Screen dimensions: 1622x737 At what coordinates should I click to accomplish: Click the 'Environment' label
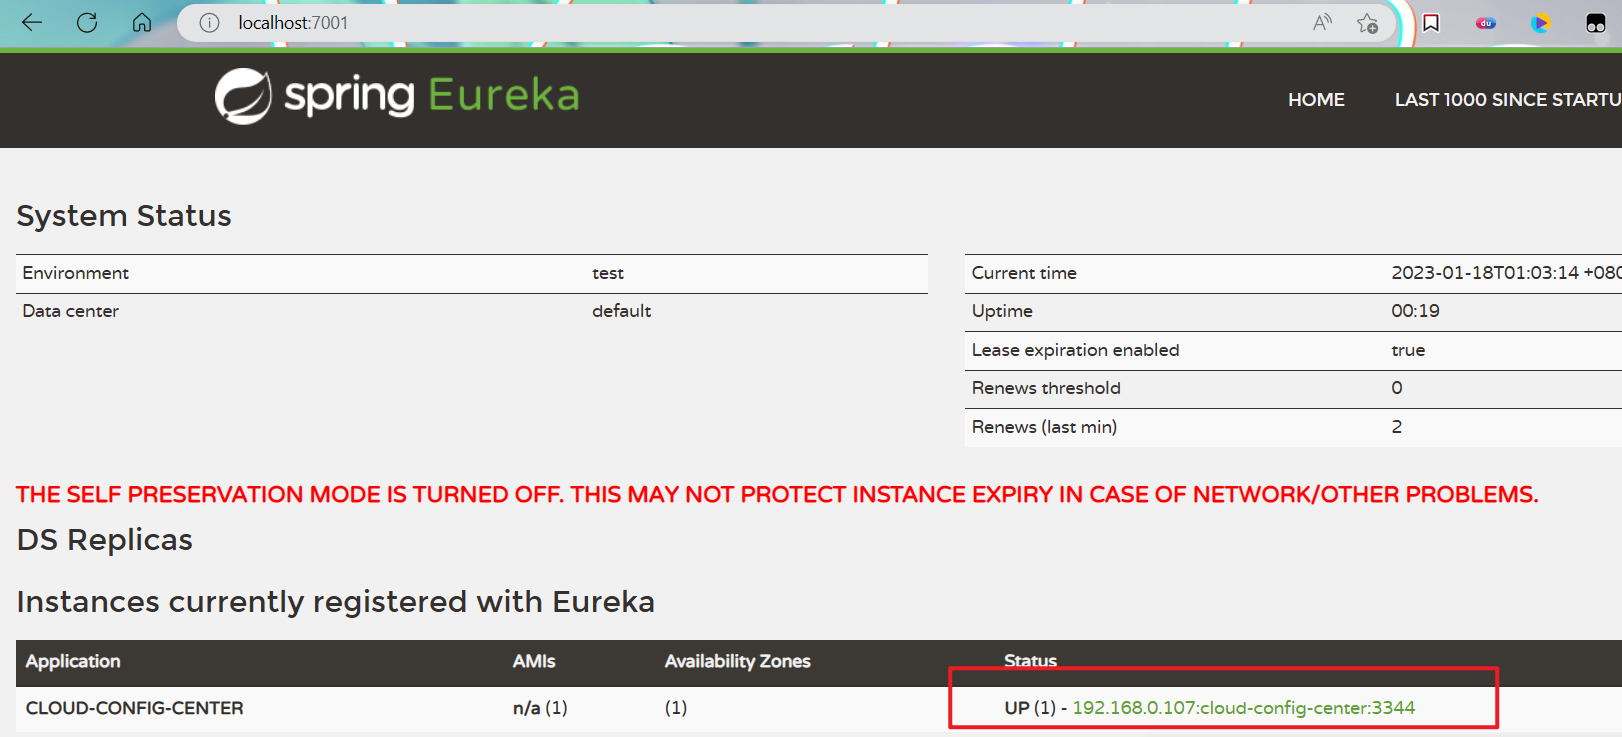pyautogui.click(x=76, y=273)
